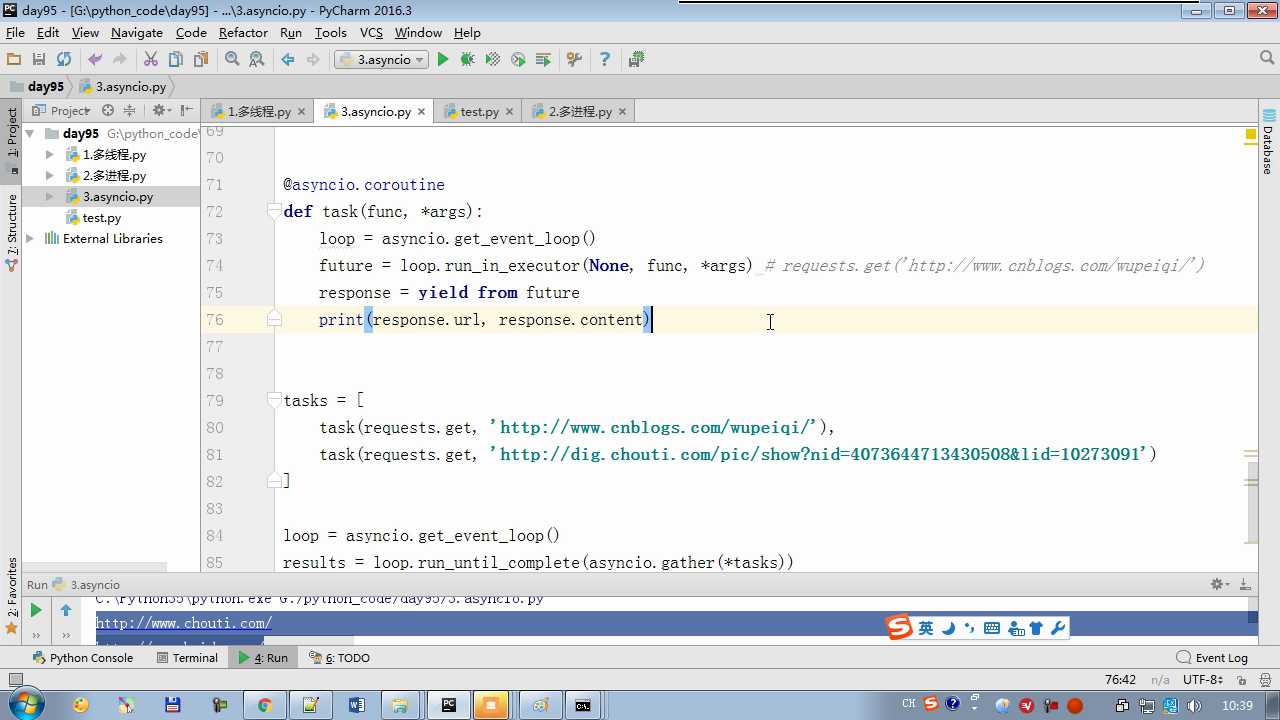Click UTF-8 encoding in status bar
This screenshot has height=720, width=1280.
point(1203,680)
